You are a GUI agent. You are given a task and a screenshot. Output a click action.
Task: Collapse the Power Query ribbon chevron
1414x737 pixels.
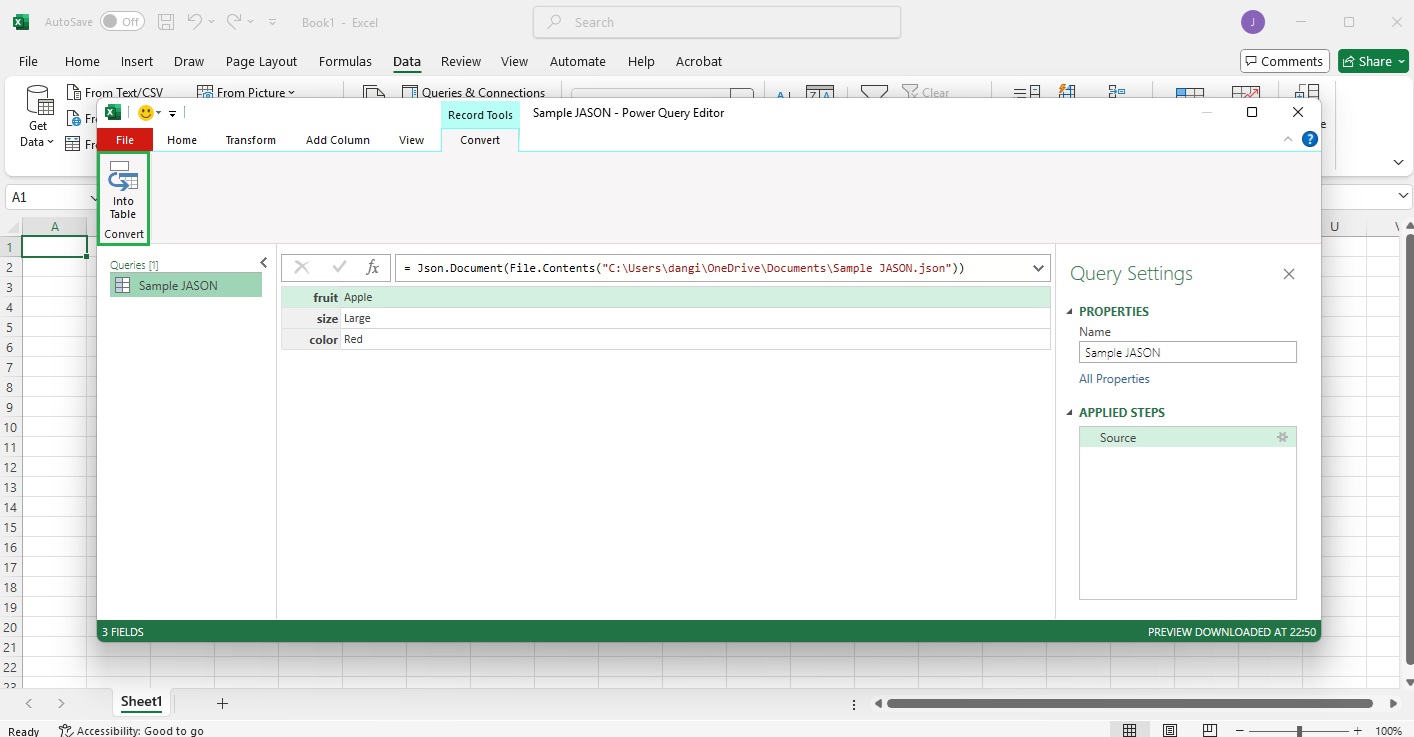coord(1288,140)
